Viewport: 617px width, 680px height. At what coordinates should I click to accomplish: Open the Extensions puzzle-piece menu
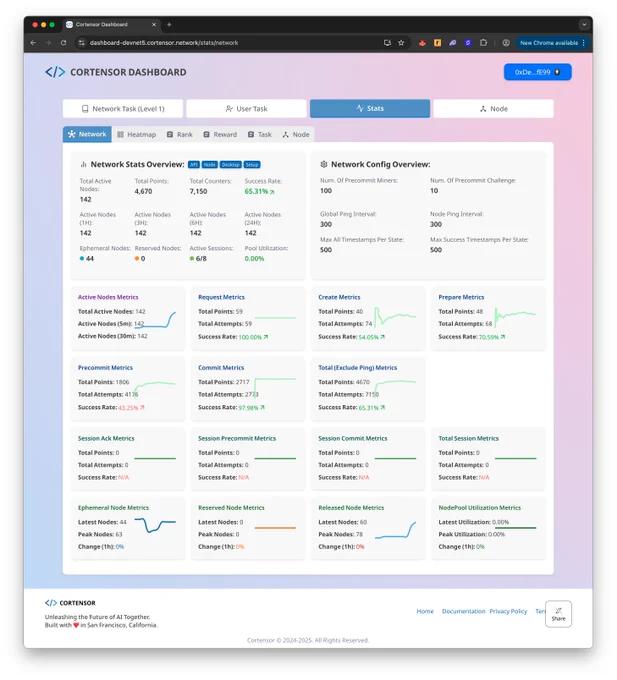[x=483, y=42]
